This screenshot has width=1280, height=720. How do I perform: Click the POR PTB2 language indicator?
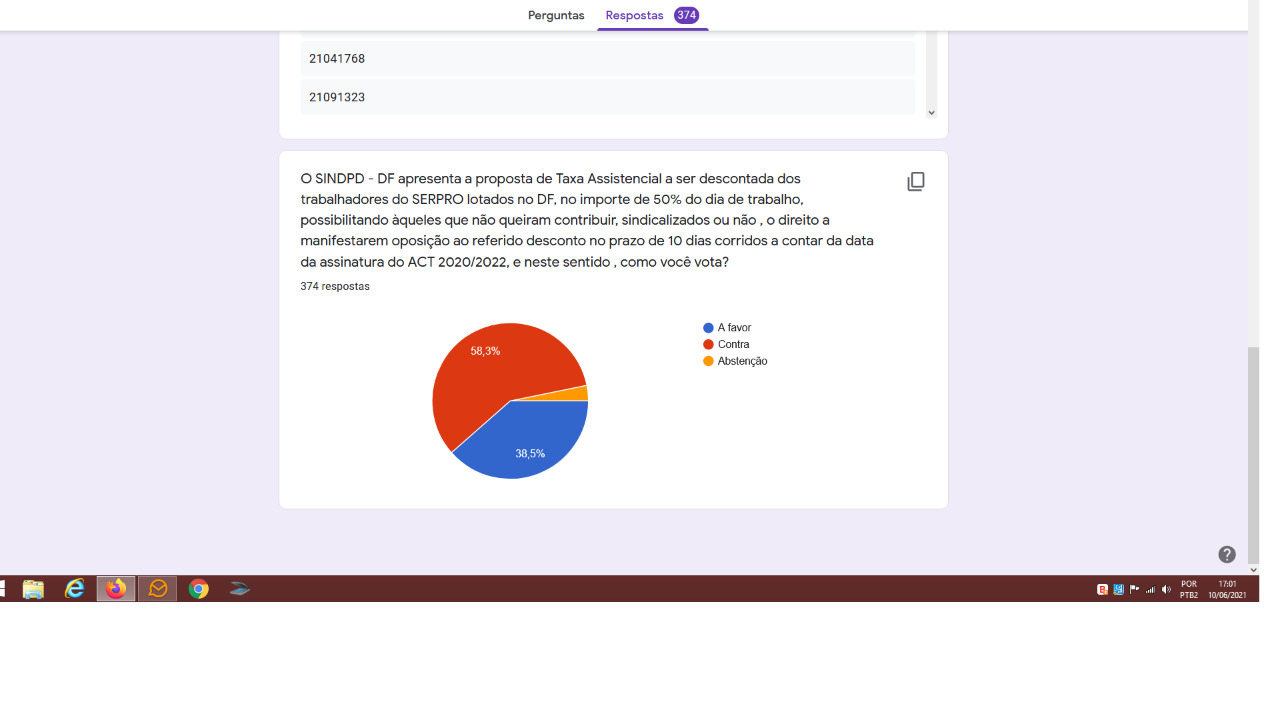(1189, 590)
